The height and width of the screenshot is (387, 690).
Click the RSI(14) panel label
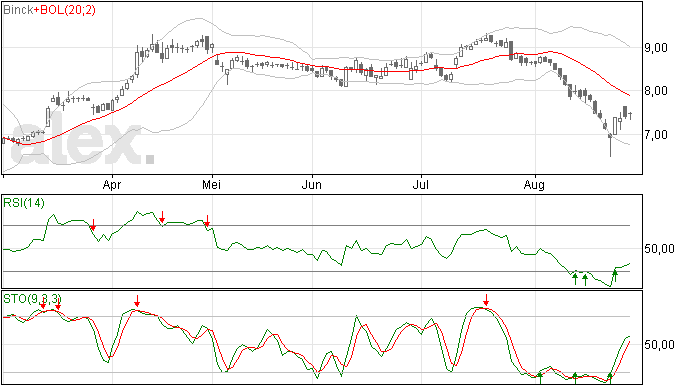point(24,203)
